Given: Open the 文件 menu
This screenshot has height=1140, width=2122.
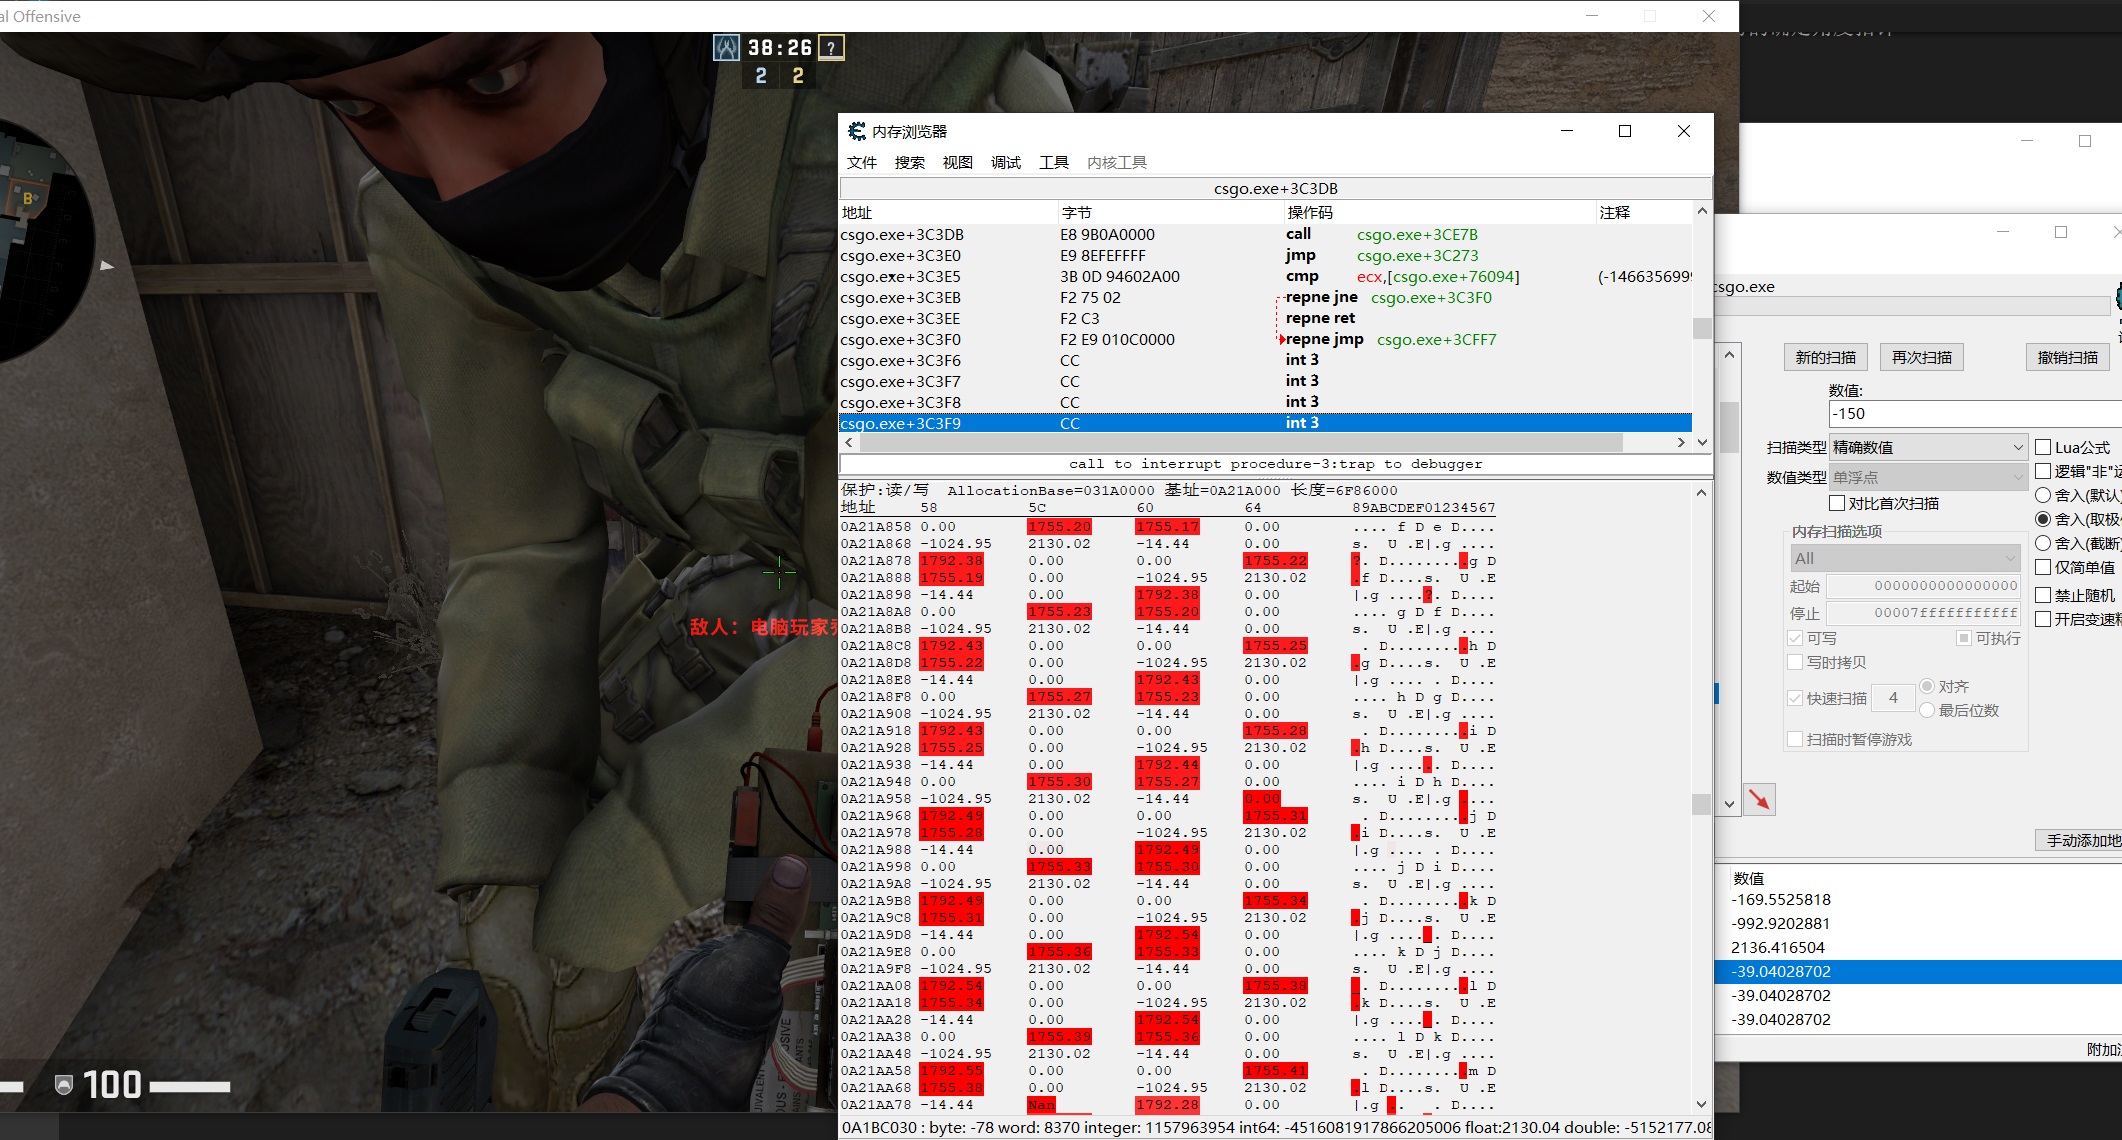Looking at the screenshot, I should [x=862, y=162].
